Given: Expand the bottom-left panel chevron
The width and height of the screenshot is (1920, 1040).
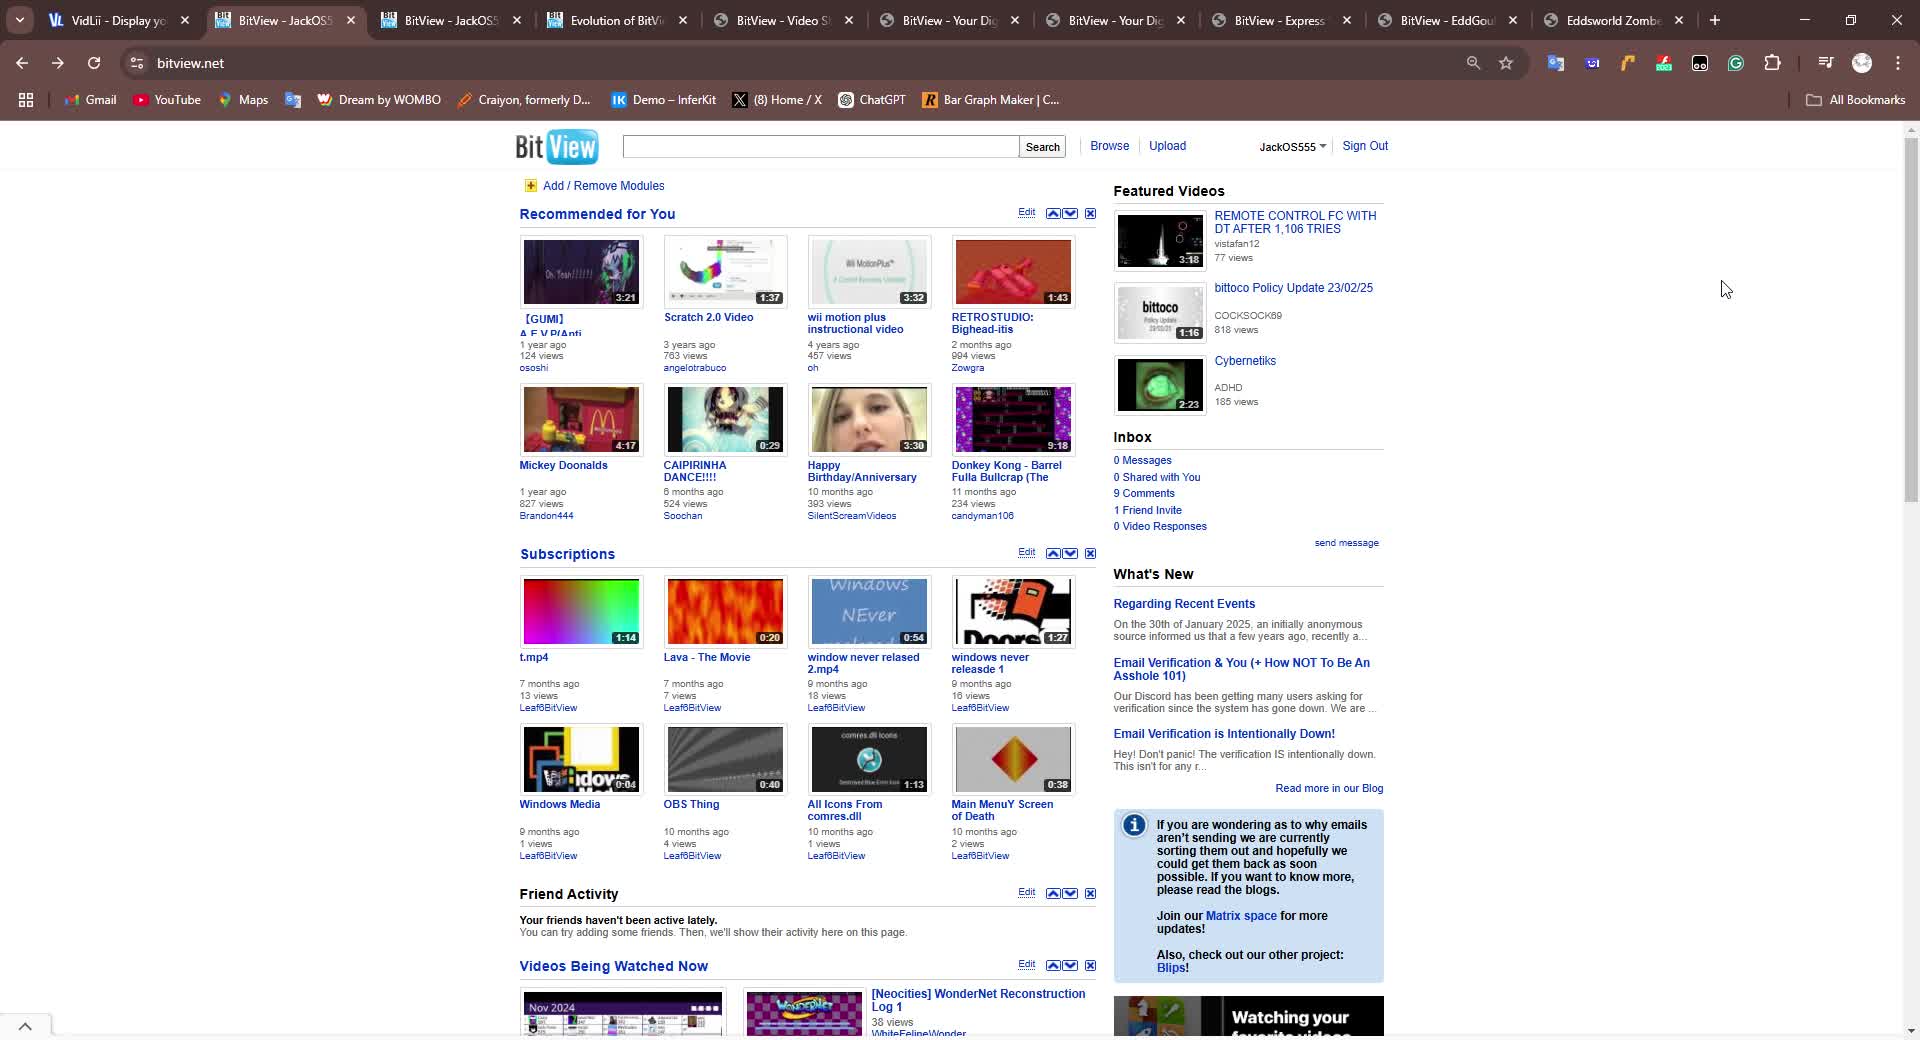Looking at the screenshot, I should pos(25,1026).
